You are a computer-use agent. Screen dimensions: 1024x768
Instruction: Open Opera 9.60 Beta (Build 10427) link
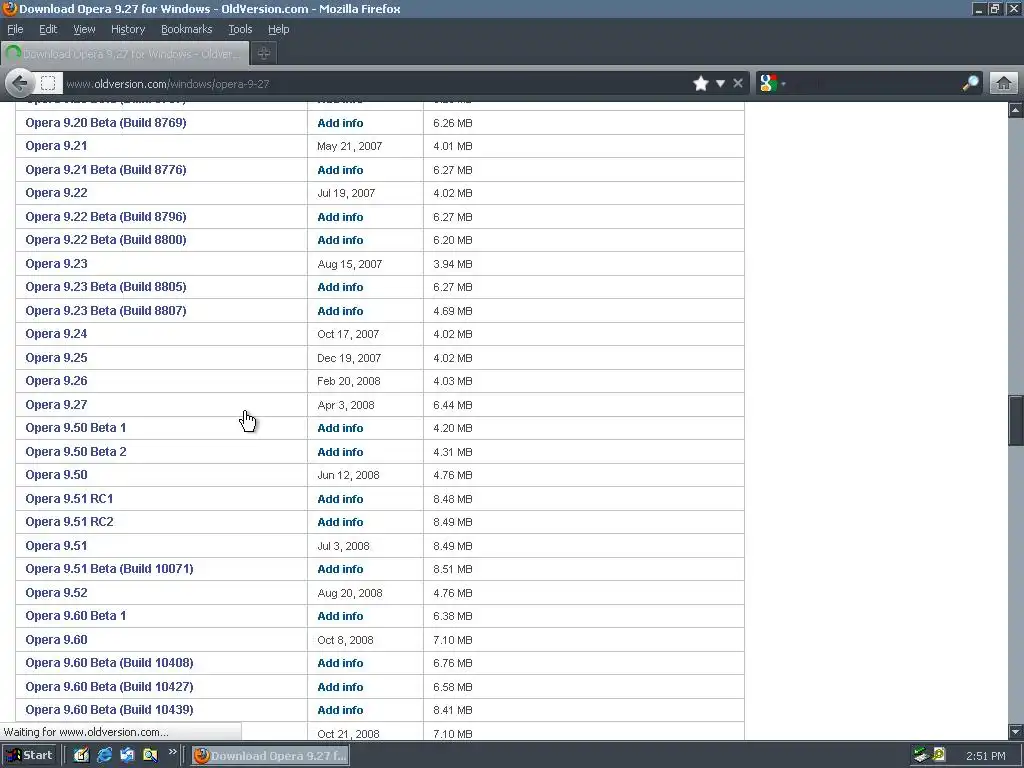109,687
